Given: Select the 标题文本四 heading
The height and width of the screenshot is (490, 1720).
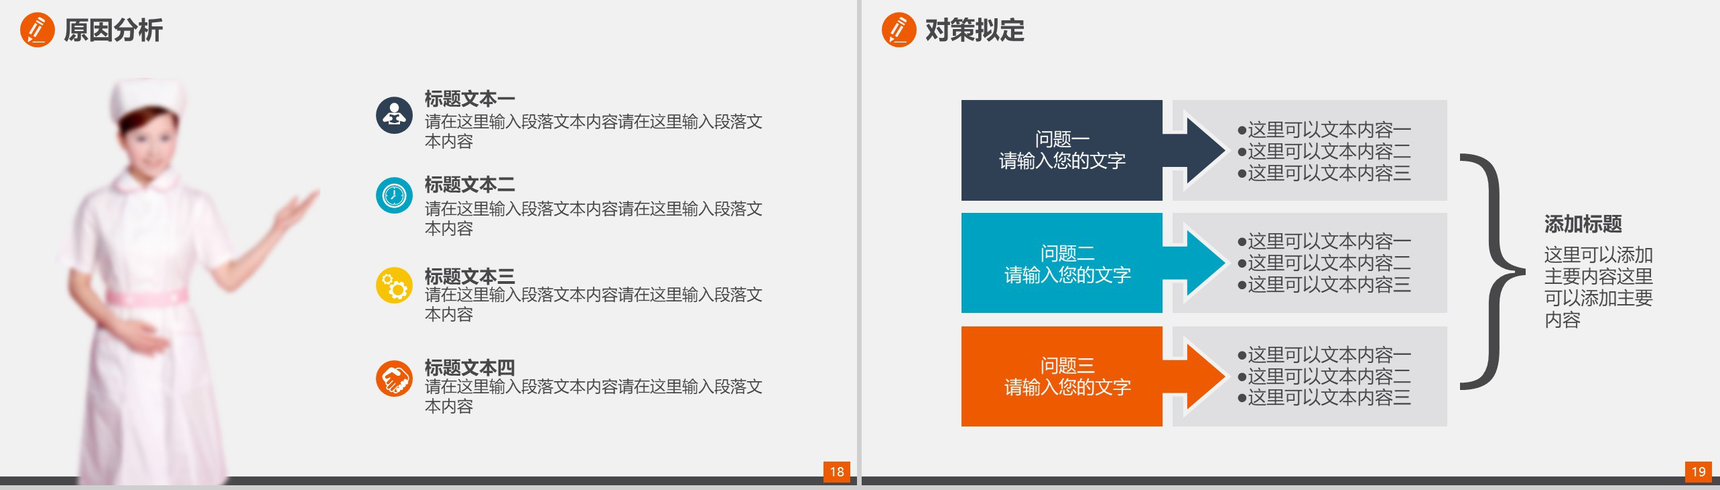Looking at the screenshot, I should click(470, 367).
